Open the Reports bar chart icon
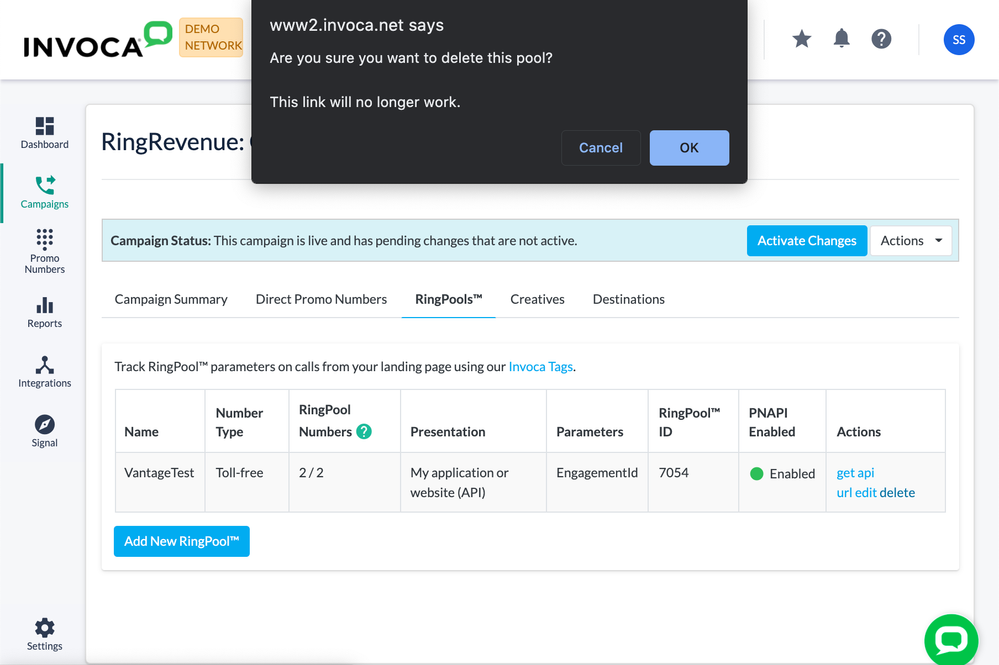The image size is (999, 665). tap(45, 306)
